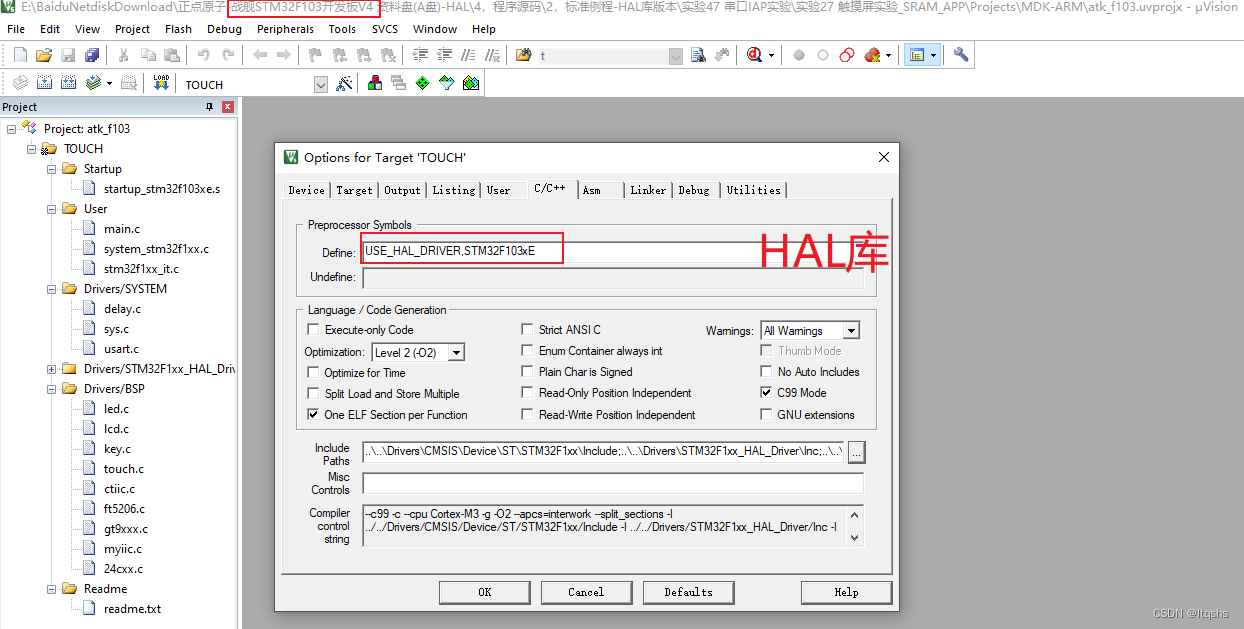Expand the Drivers/STM32F1xx_HAL_Driver folder

coord(52,369)
